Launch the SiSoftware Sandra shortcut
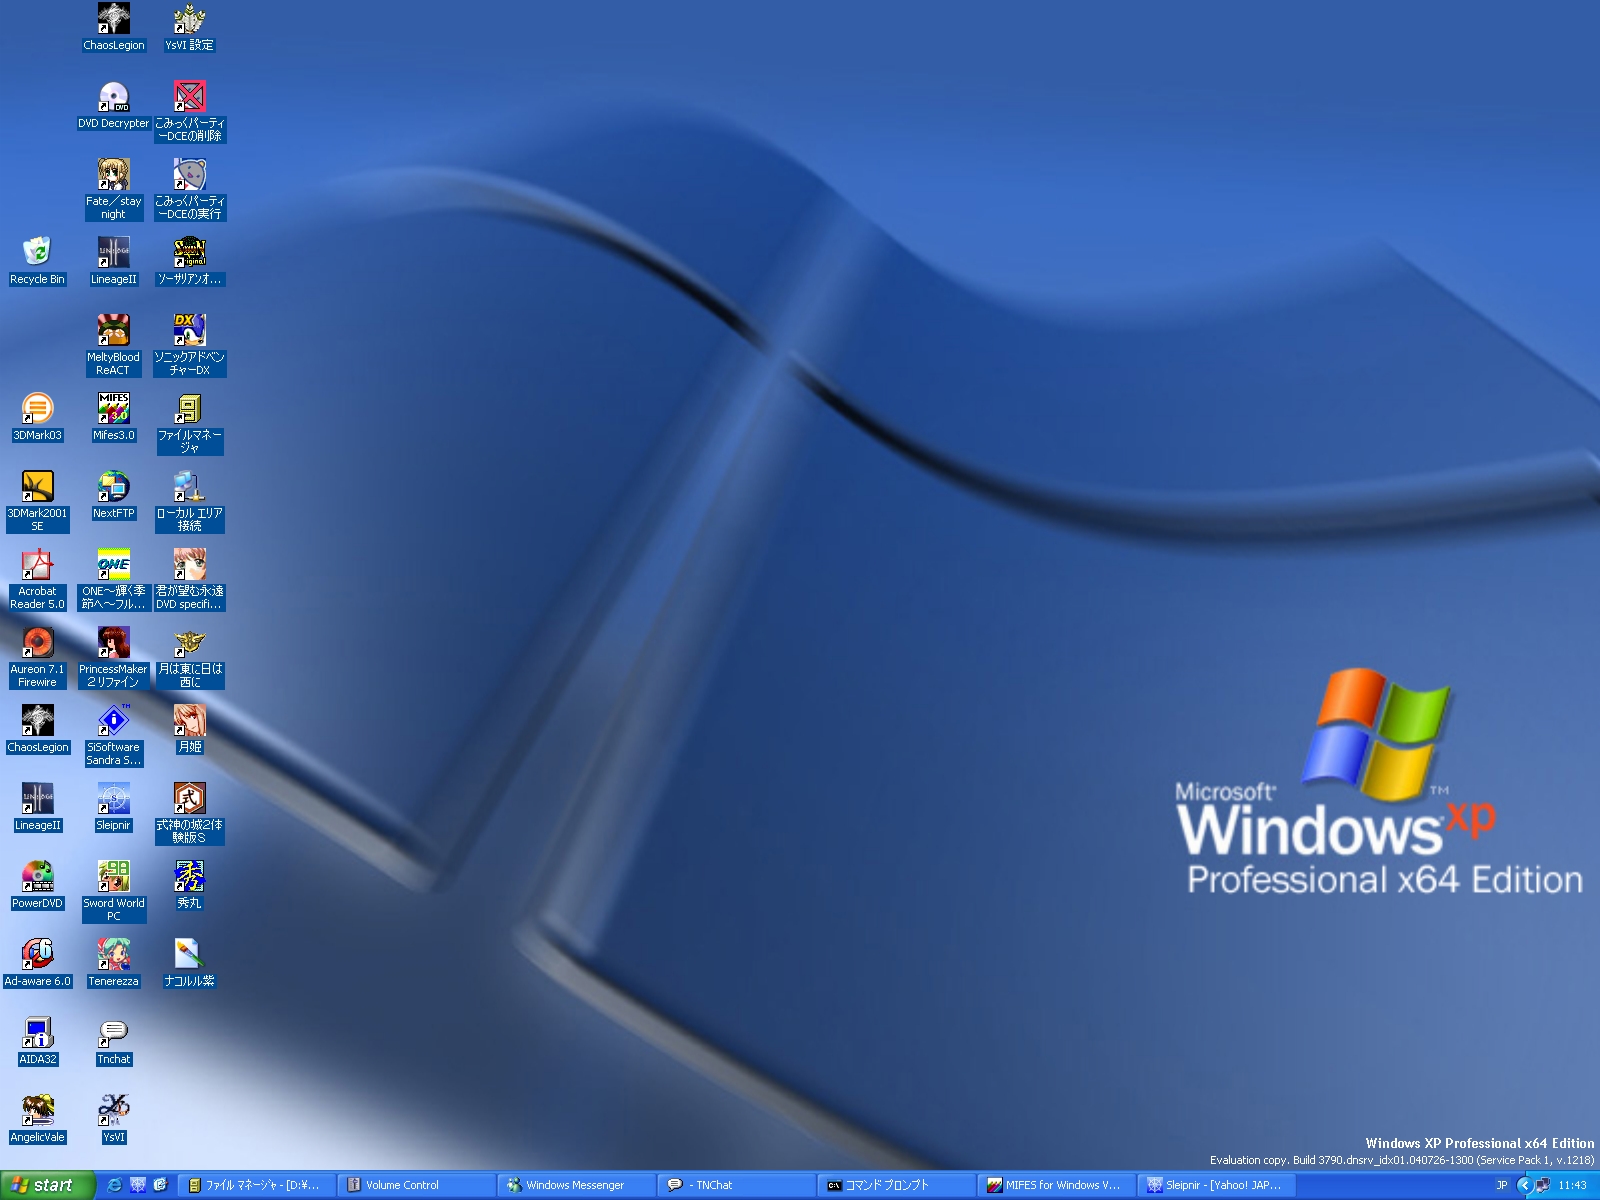The width and height of the screenshot is (1600, 1200). coord(113,721)
